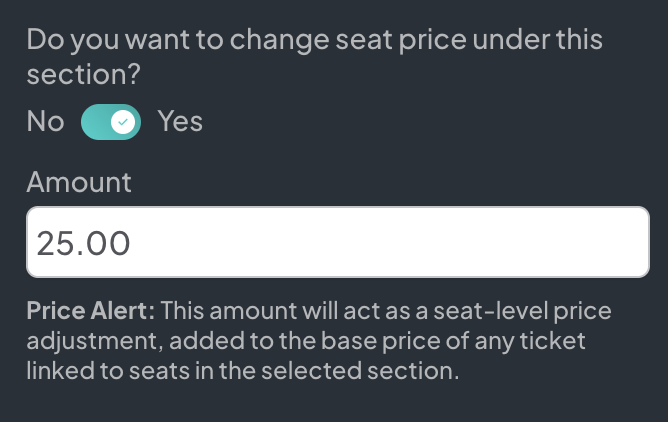
Task: Click the 25.00 value text
Action: [x=83, y=243]
